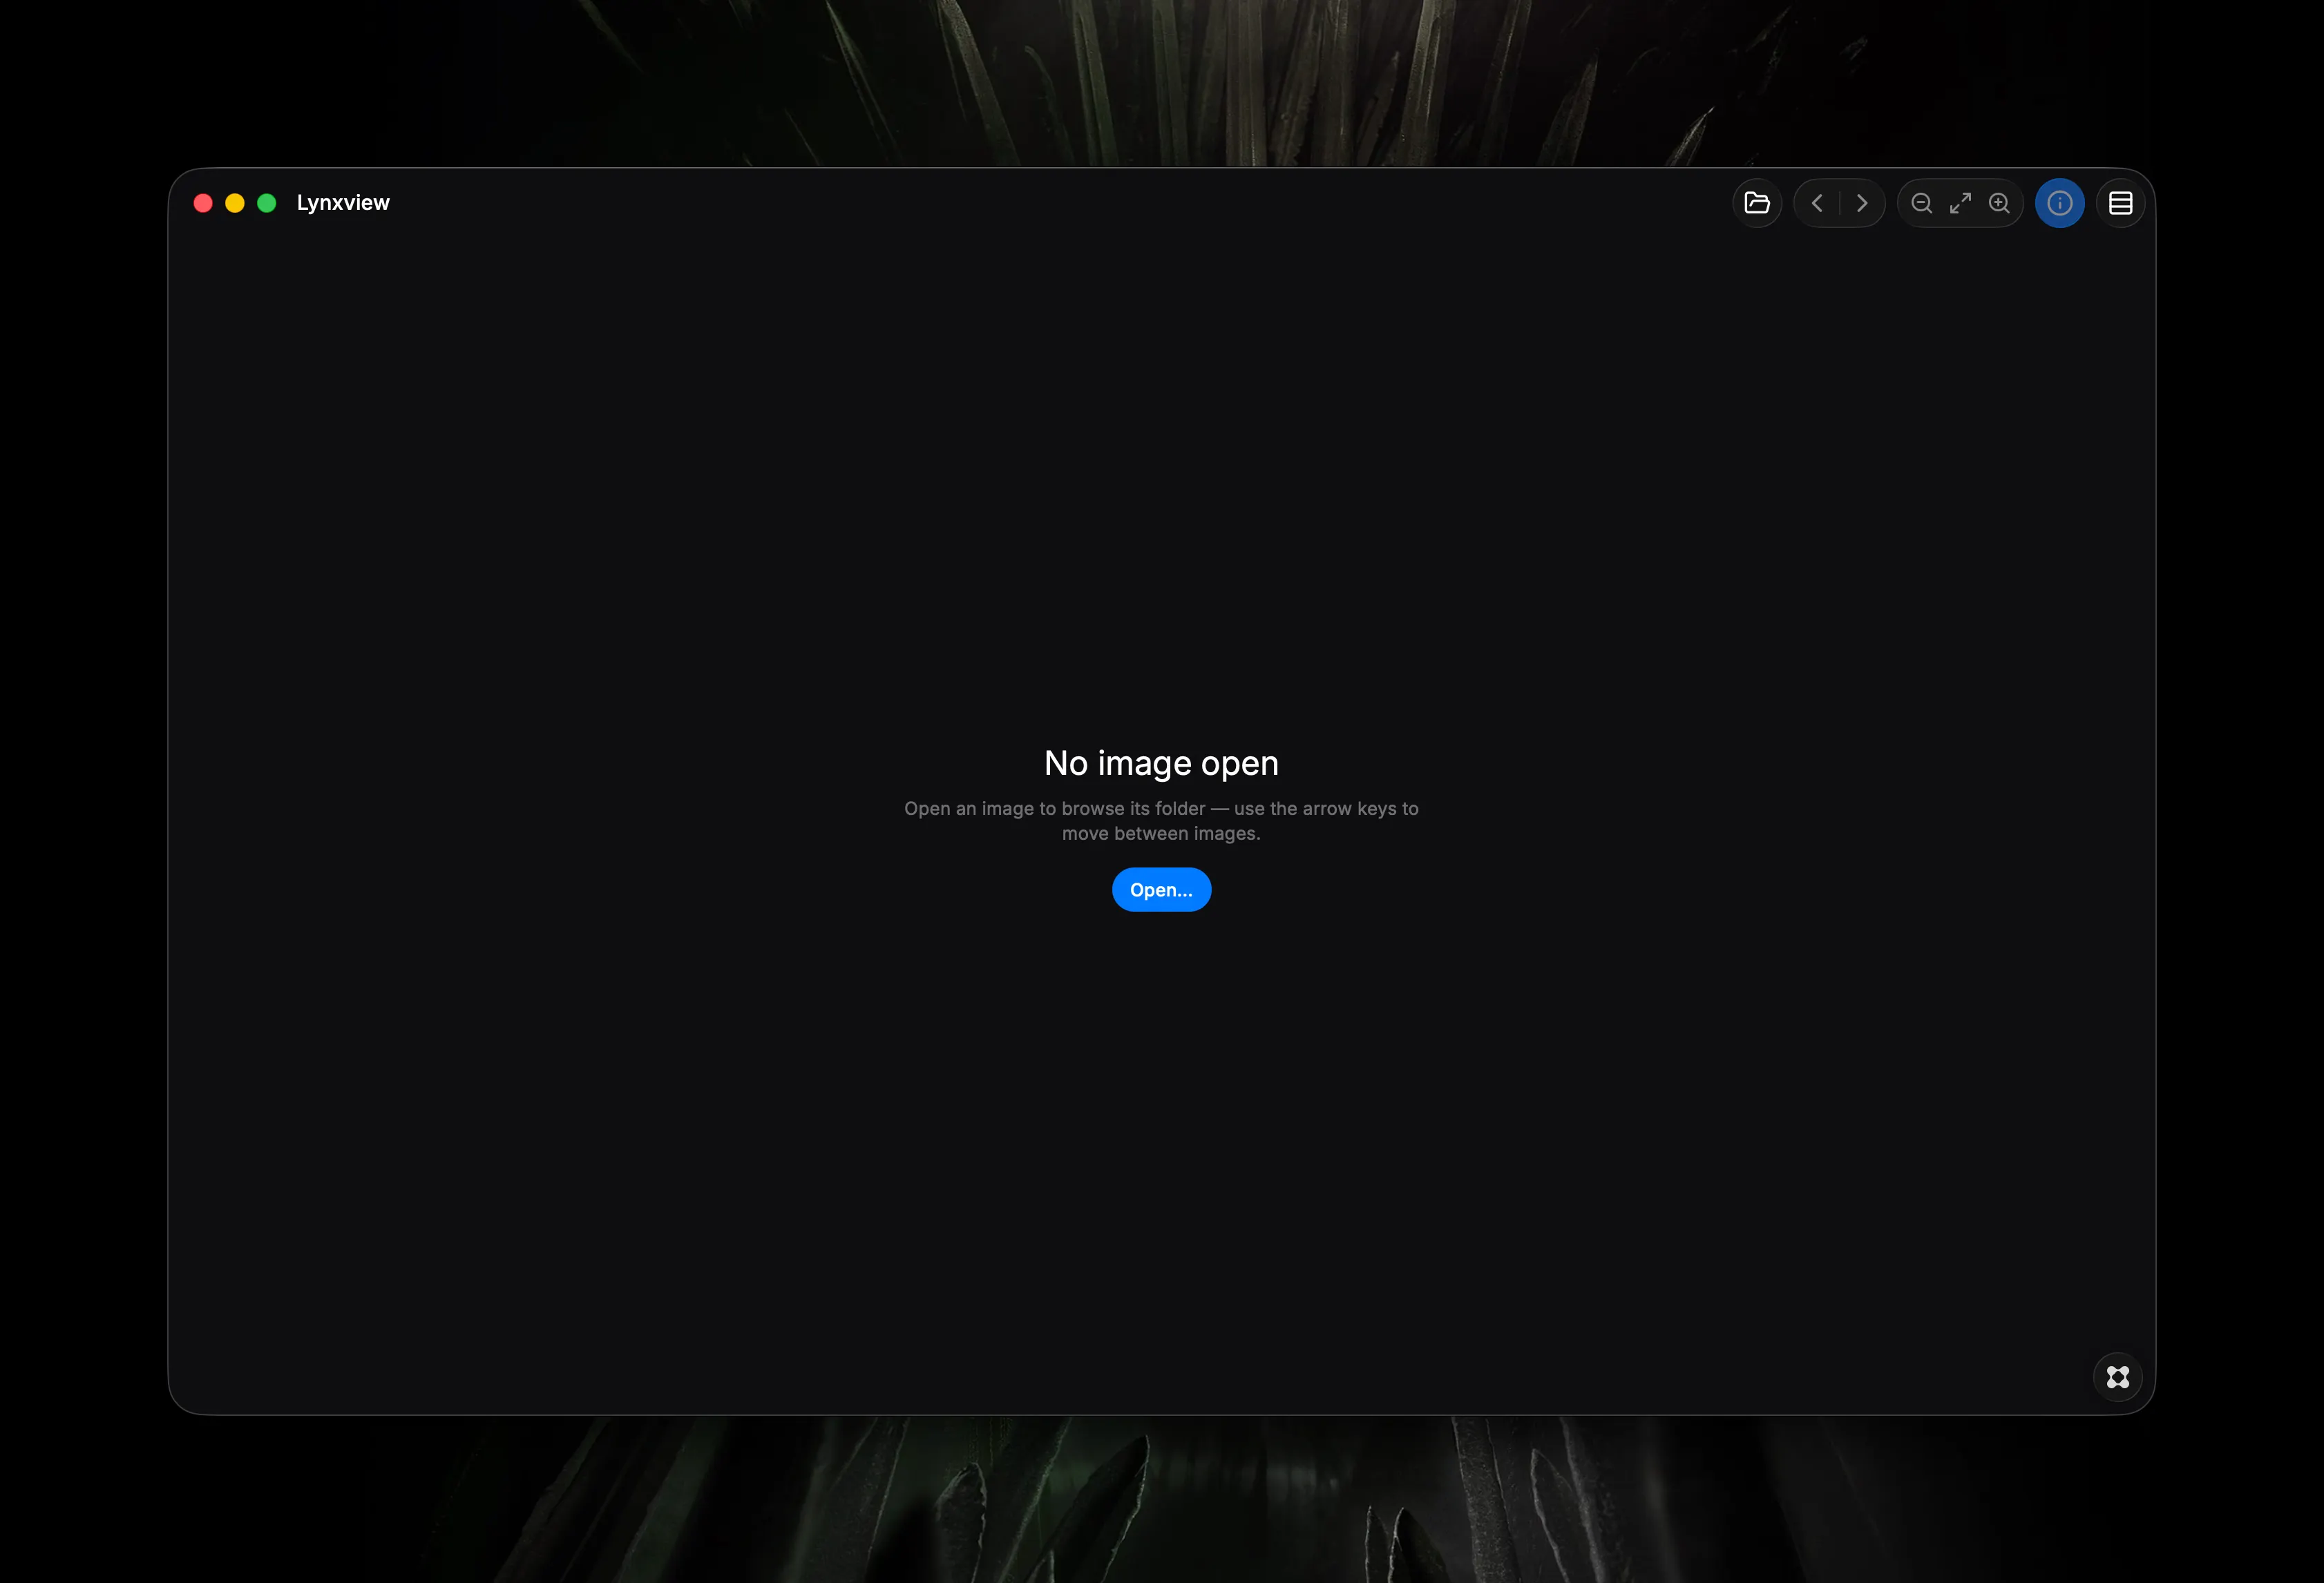
Task: Close the Lynxview window
Action: (x=203, y=203)
